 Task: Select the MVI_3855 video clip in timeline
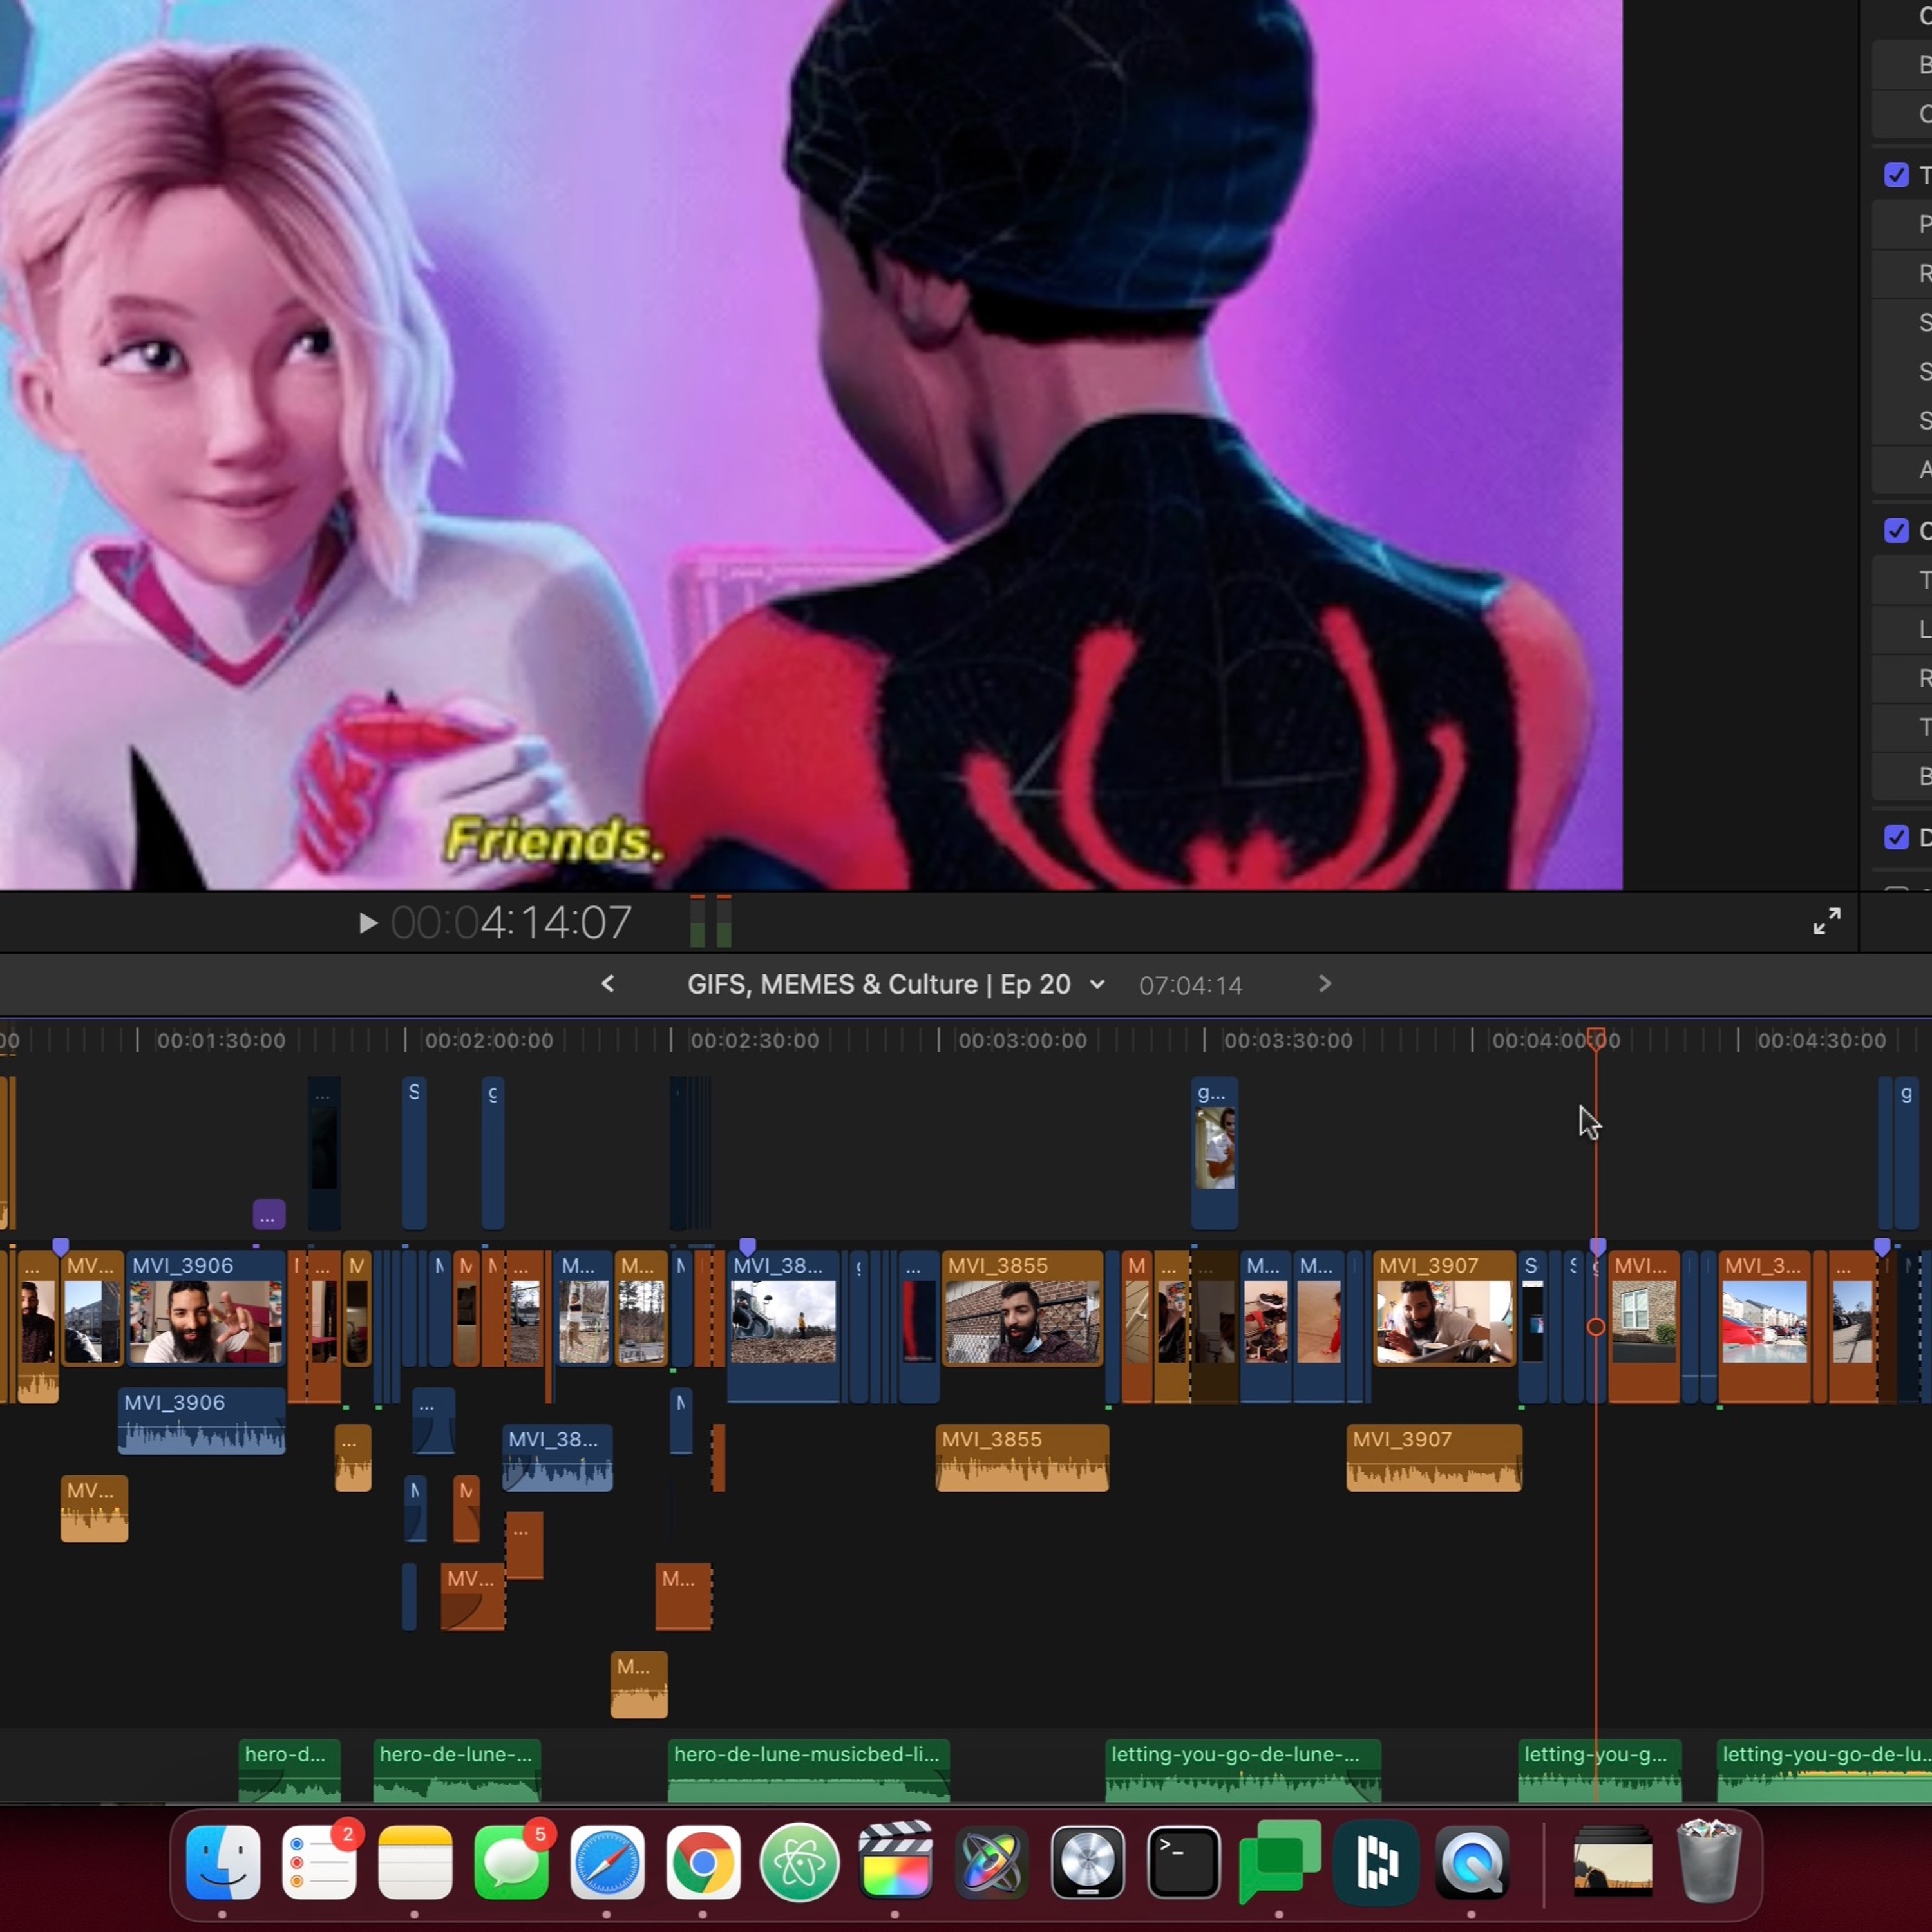(1022, 1308)
